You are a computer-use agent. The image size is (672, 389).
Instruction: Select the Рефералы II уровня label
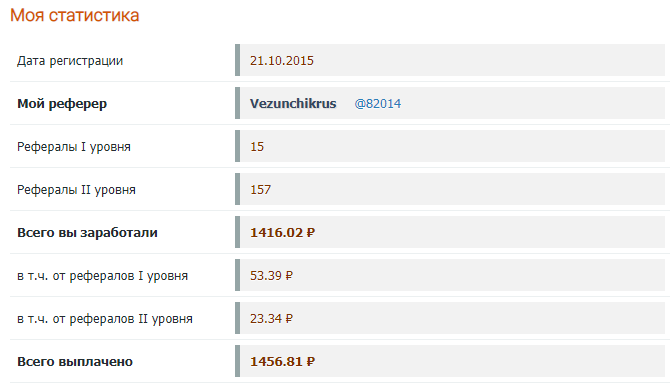(x=76, y=189)
